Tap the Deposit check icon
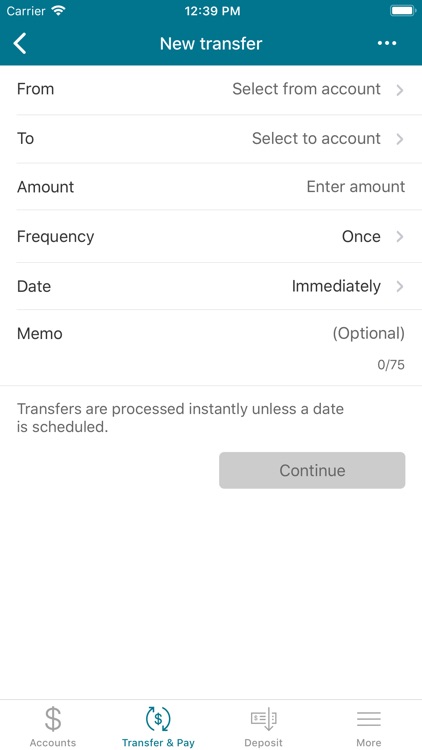The height and width of the screenshot is (750, 422). click(x=264, y=718)
